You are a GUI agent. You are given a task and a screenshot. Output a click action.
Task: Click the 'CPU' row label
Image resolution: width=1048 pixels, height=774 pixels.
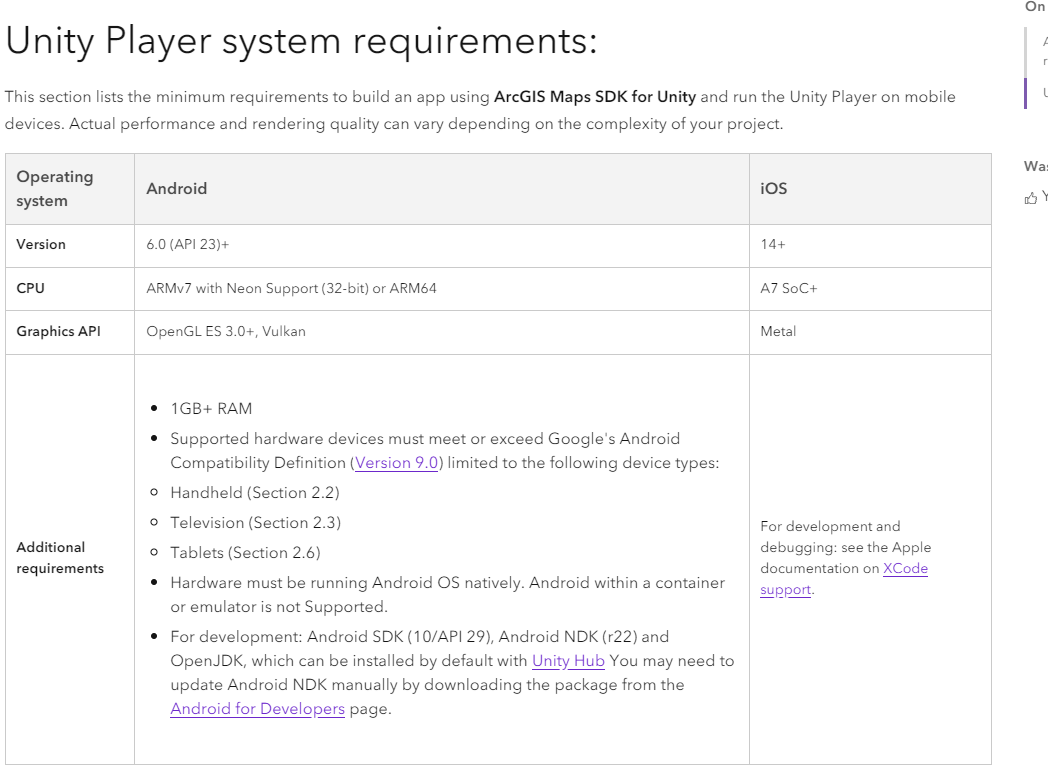click(30, 288)
